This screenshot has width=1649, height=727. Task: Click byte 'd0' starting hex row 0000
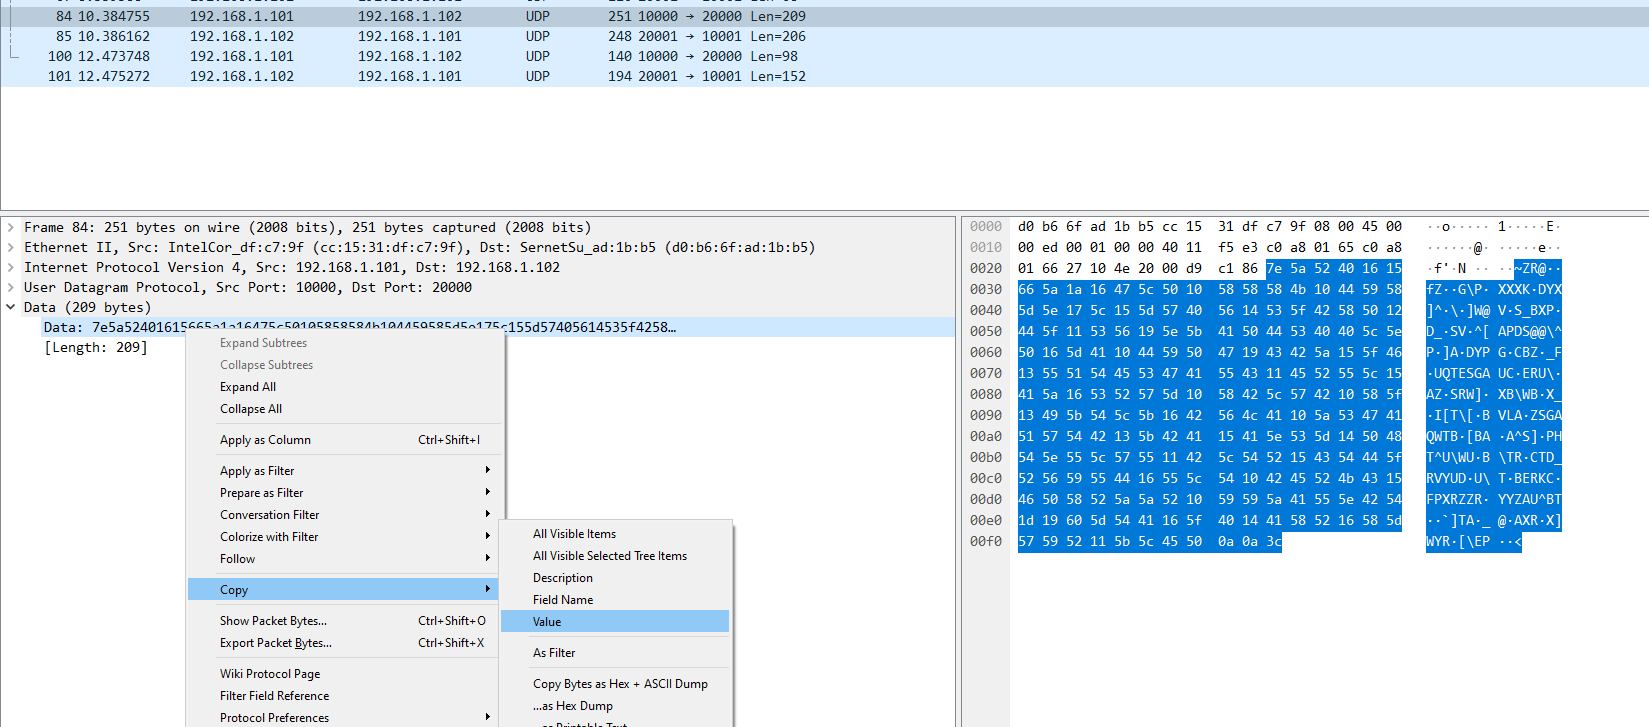click(x=1026, y=226)
